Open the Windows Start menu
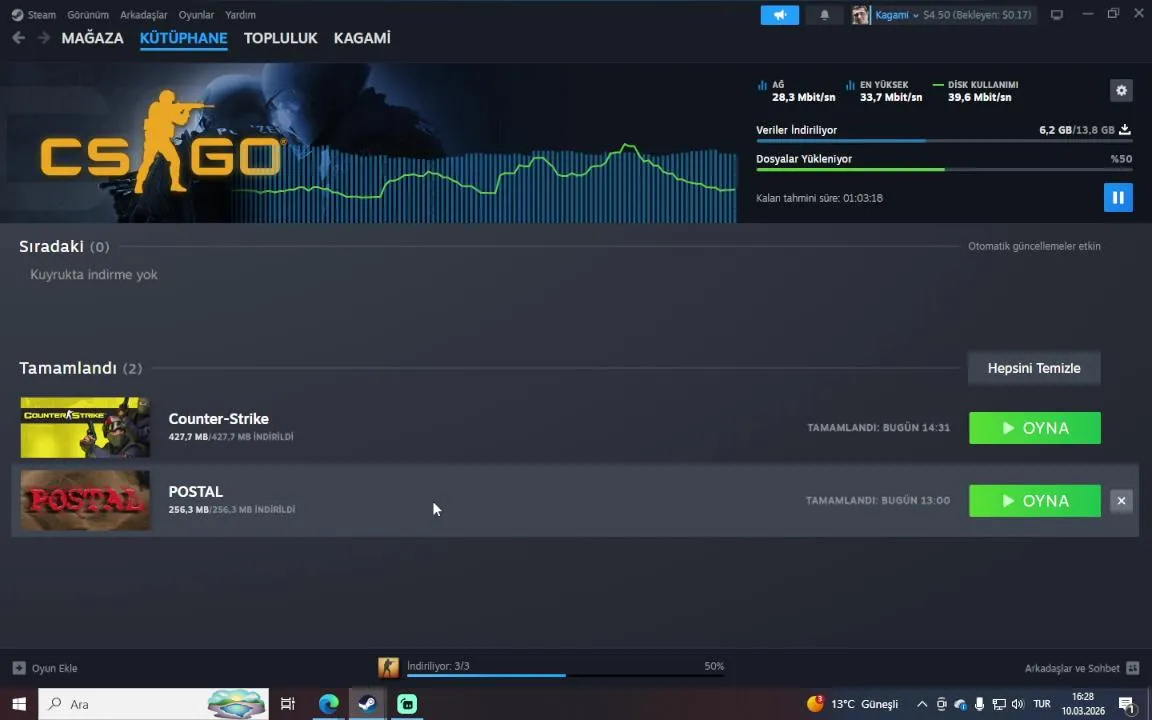 (19, 704)
